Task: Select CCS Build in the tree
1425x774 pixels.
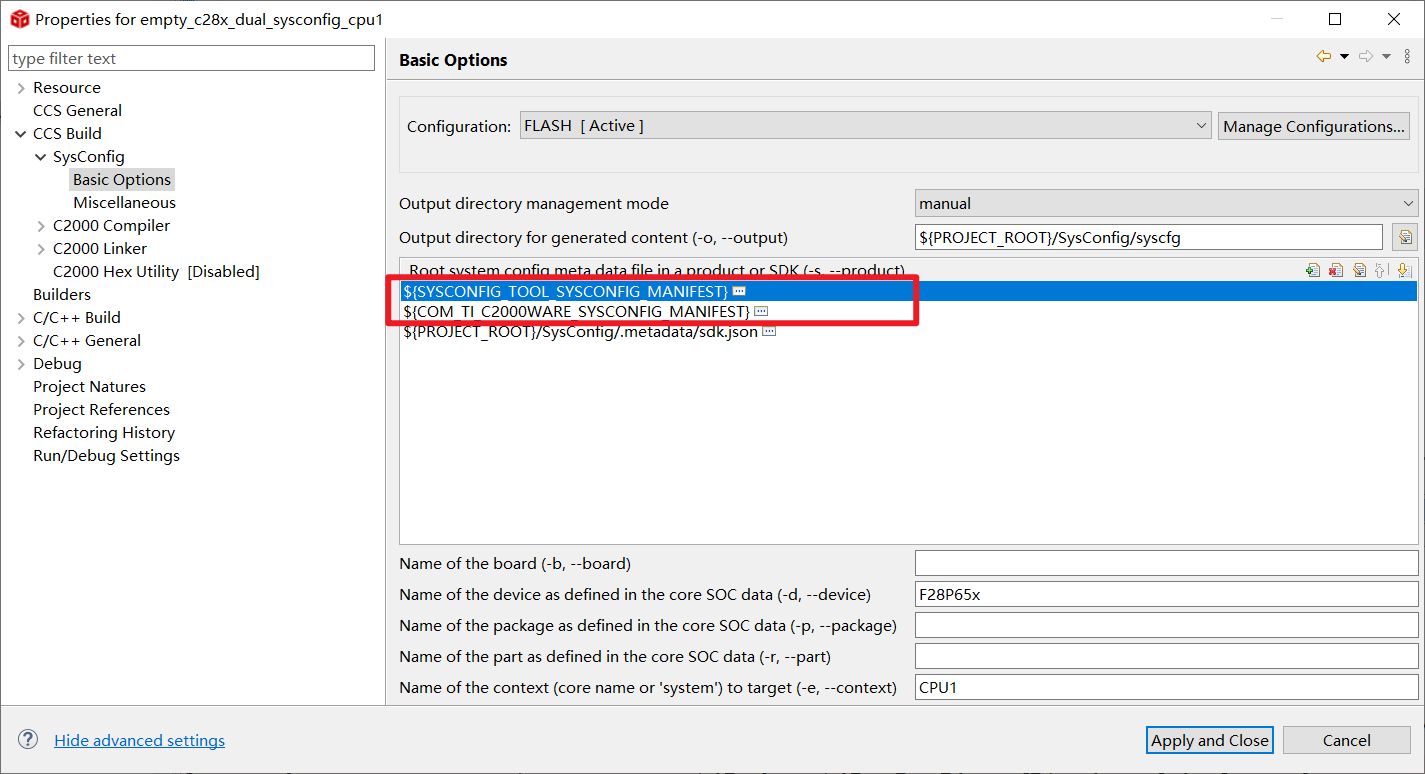Action: pos(67,134)
